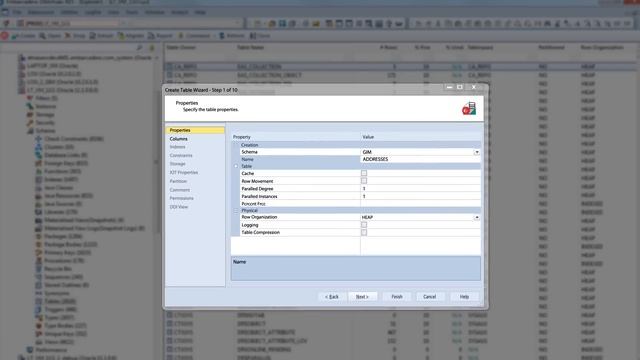
Task: Click Recycle Bin icon in explorer tree
Action: point(38,269)
